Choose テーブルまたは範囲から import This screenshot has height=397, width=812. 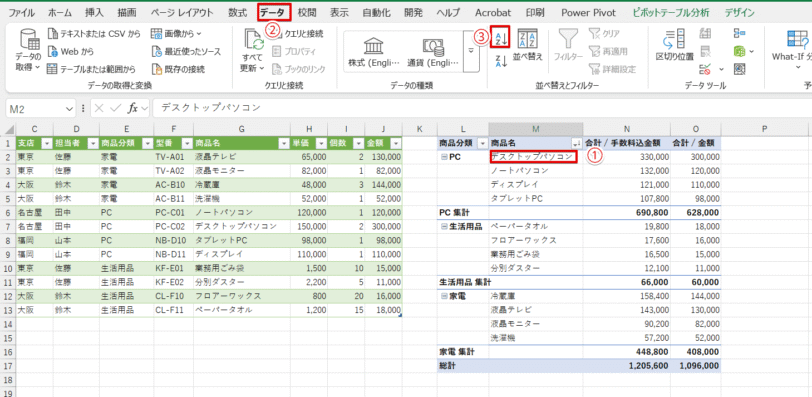(x=91, y=69)
